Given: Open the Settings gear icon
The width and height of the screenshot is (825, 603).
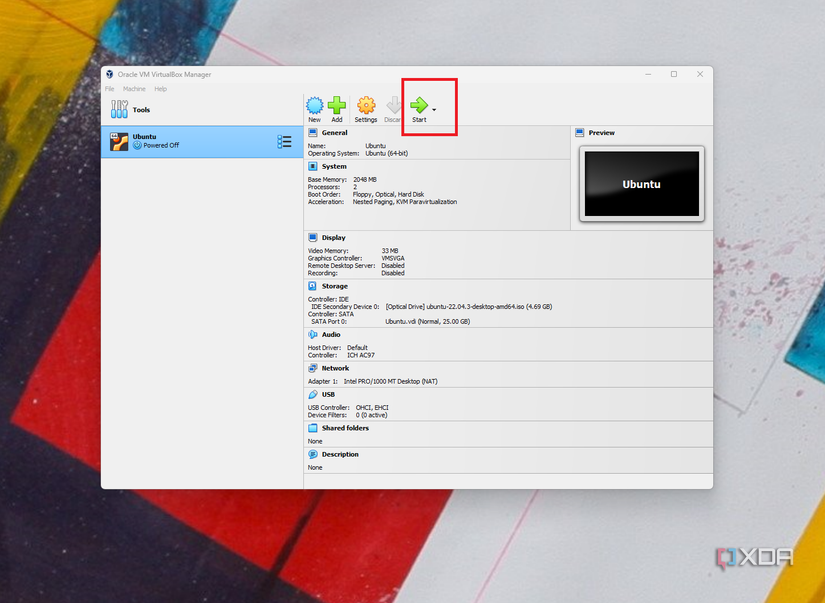Looking at the screenshot, I should (366, 107).
